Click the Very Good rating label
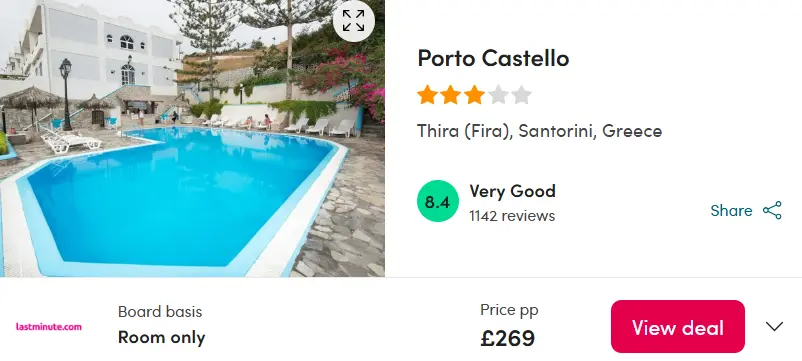The height and width of the screenshot is (361, 802). [x=513, y=191]
